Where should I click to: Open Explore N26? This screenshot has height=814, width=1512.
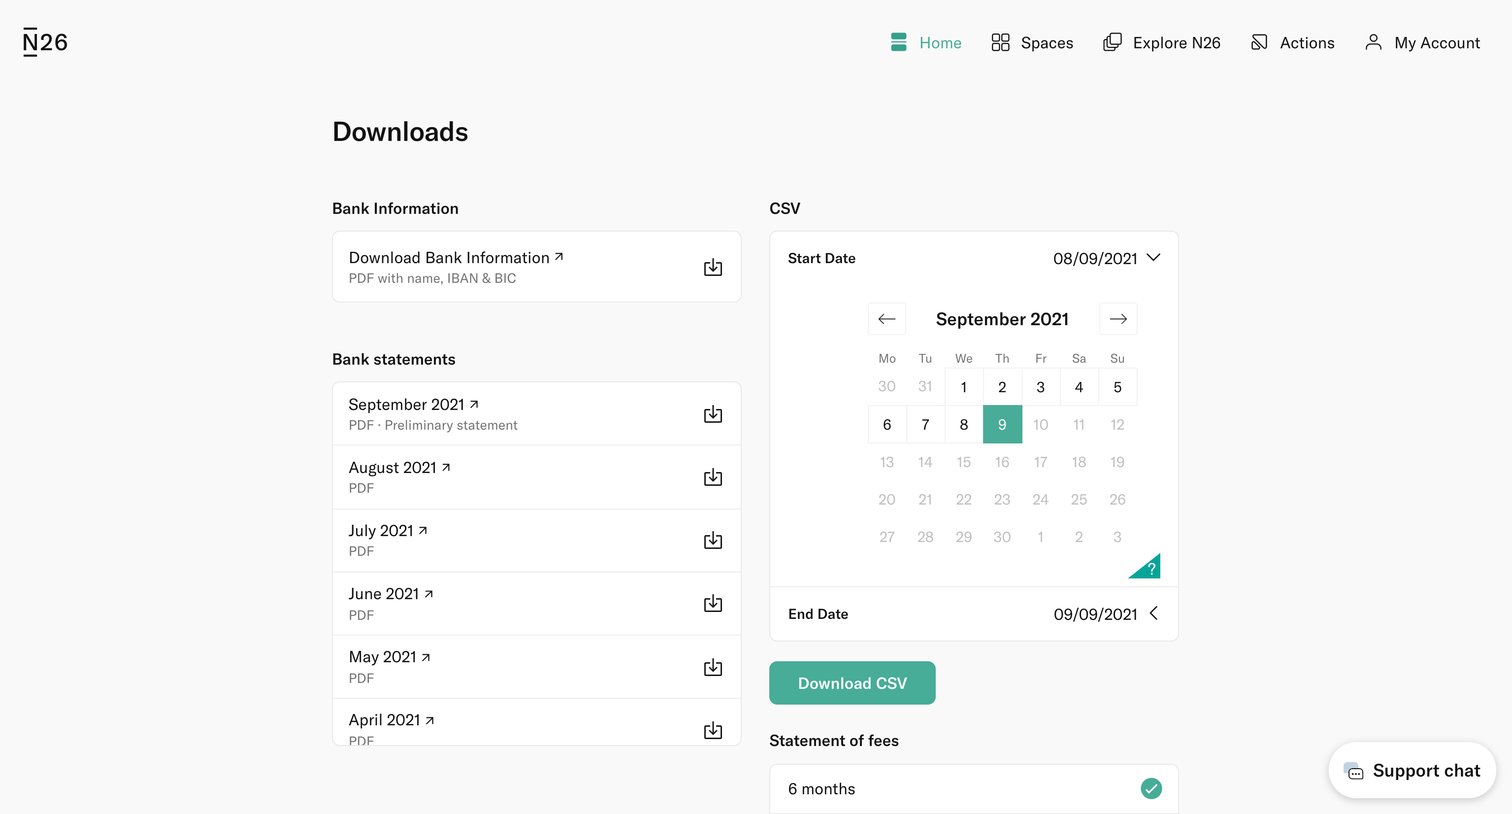(x=1162, y=42)
